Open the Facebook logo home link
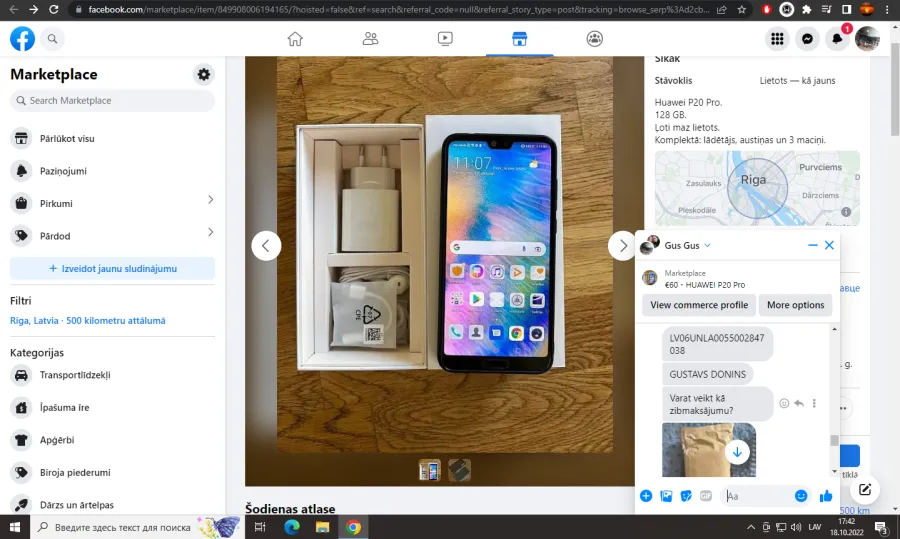Viewport: 900px width, 539px height. [x=22, y=39]
